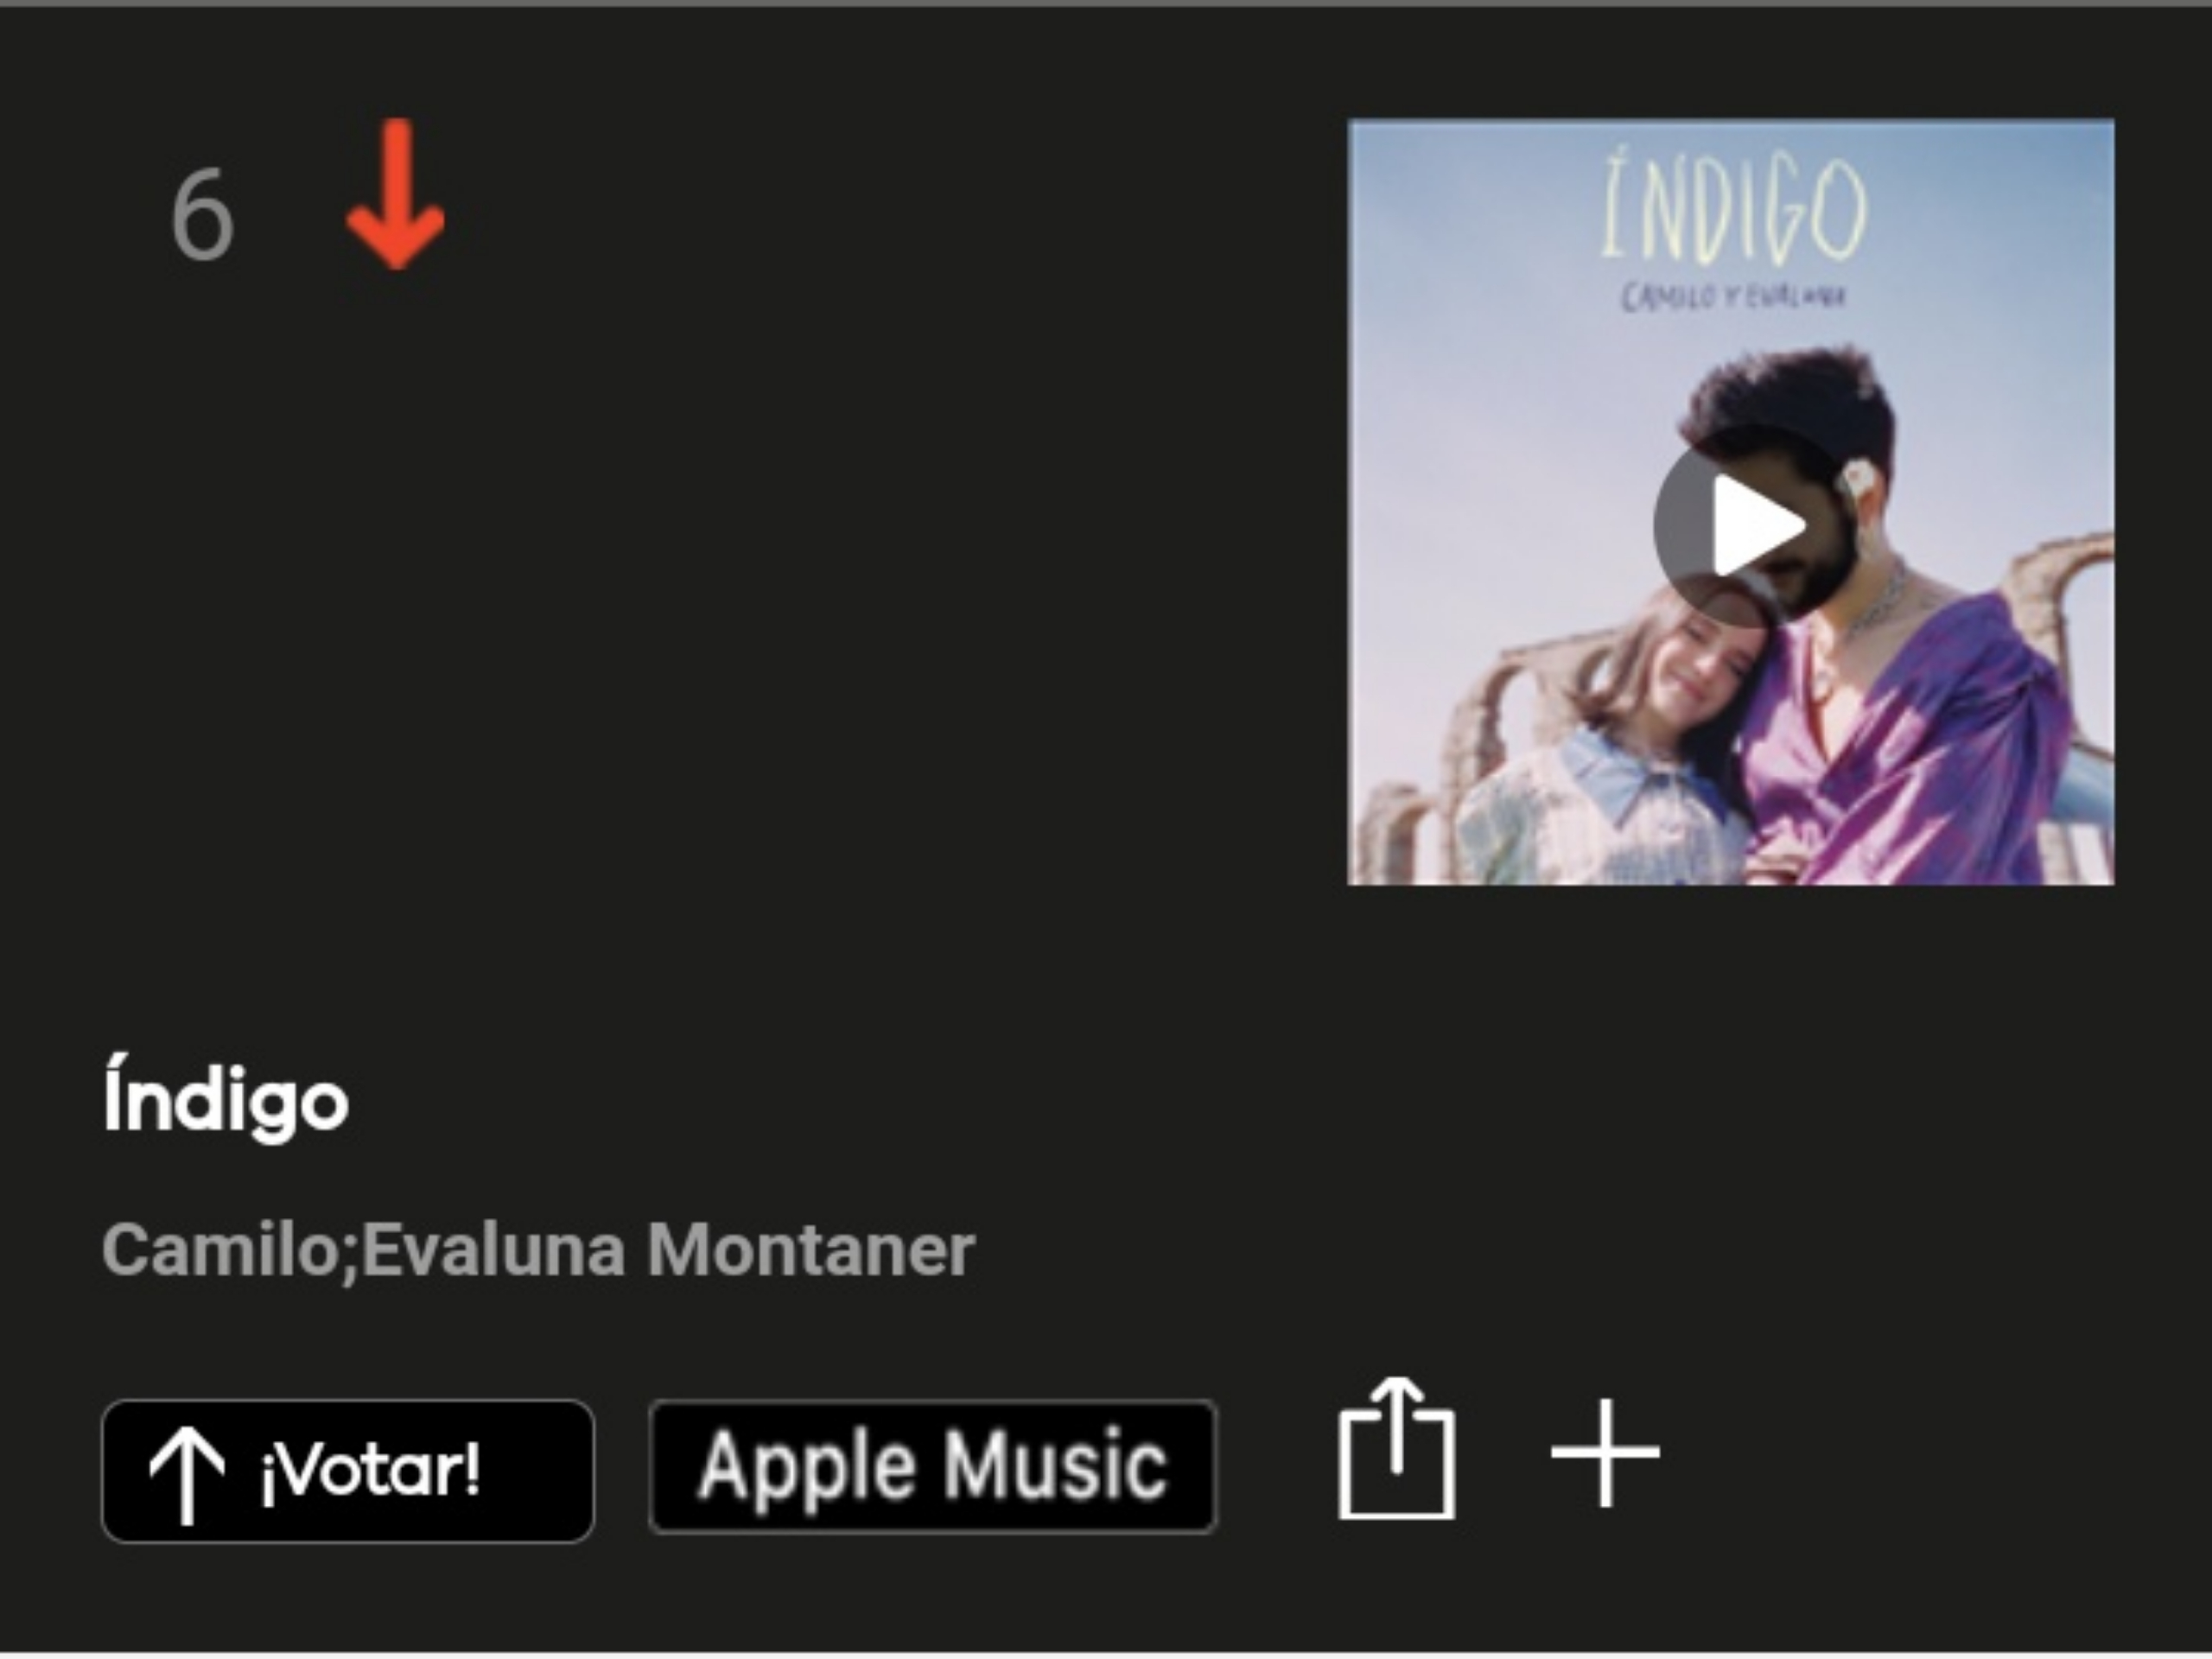Click the ¡Votar! label text
The height and width of the screenshot is (1659, 2212).
coord(371,1470)
